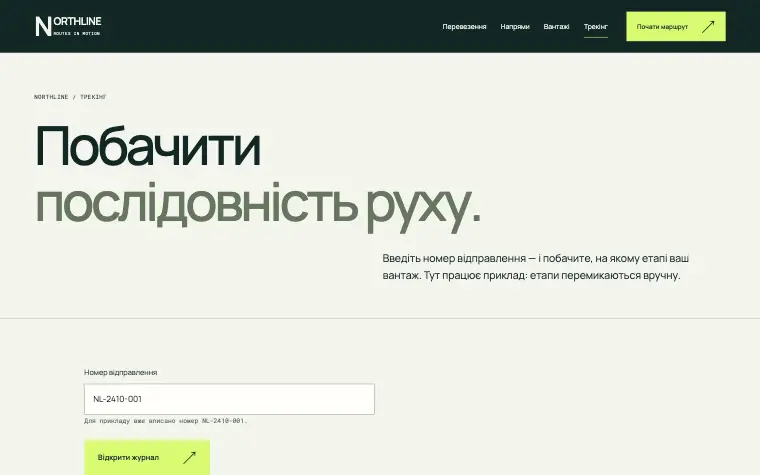760x475 pixels.
Task: Click the arrow icon in Почати маршрут
Action: (708, 27)
